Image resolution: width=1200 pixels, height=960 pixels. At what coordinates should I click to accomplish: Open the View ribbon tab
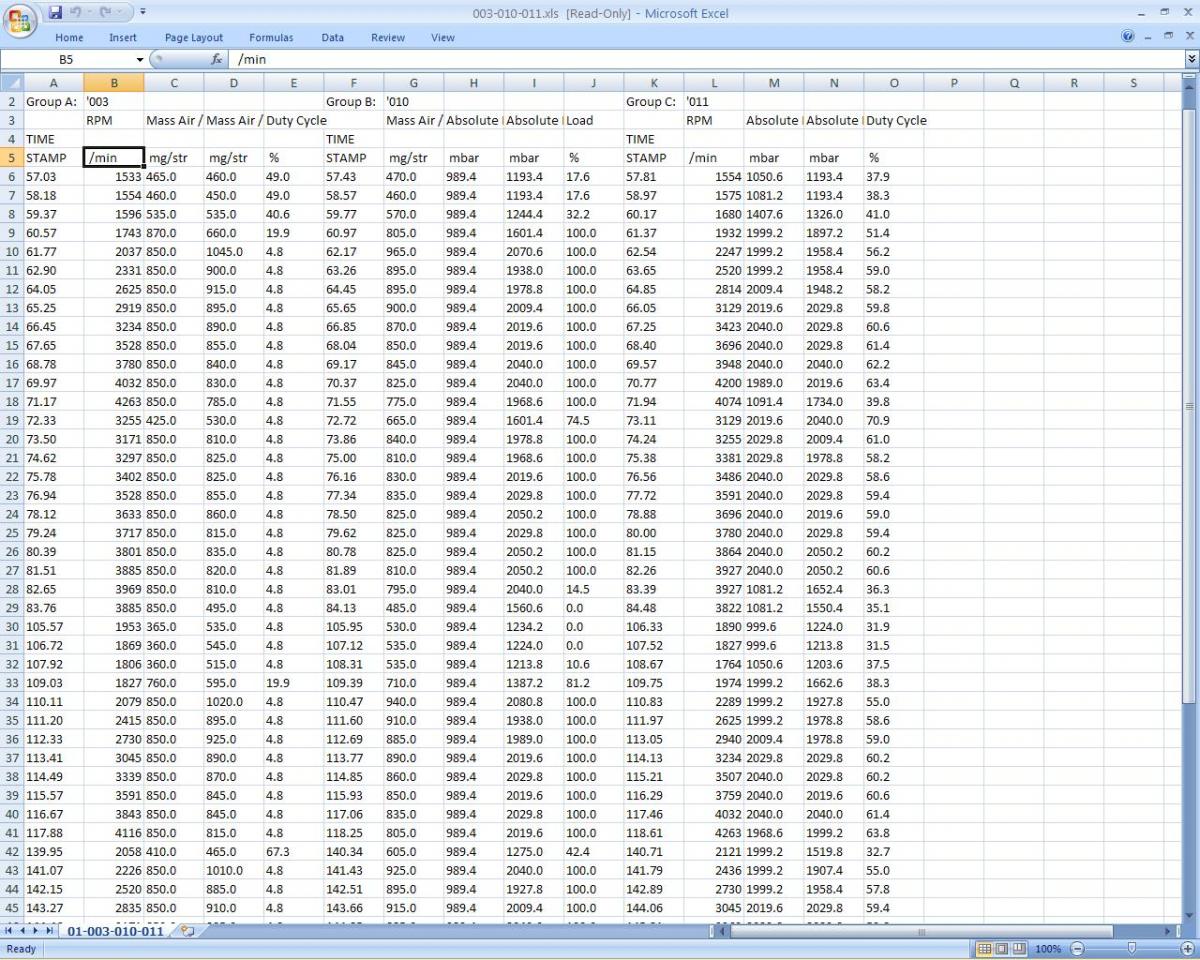(x=443, y=38)
